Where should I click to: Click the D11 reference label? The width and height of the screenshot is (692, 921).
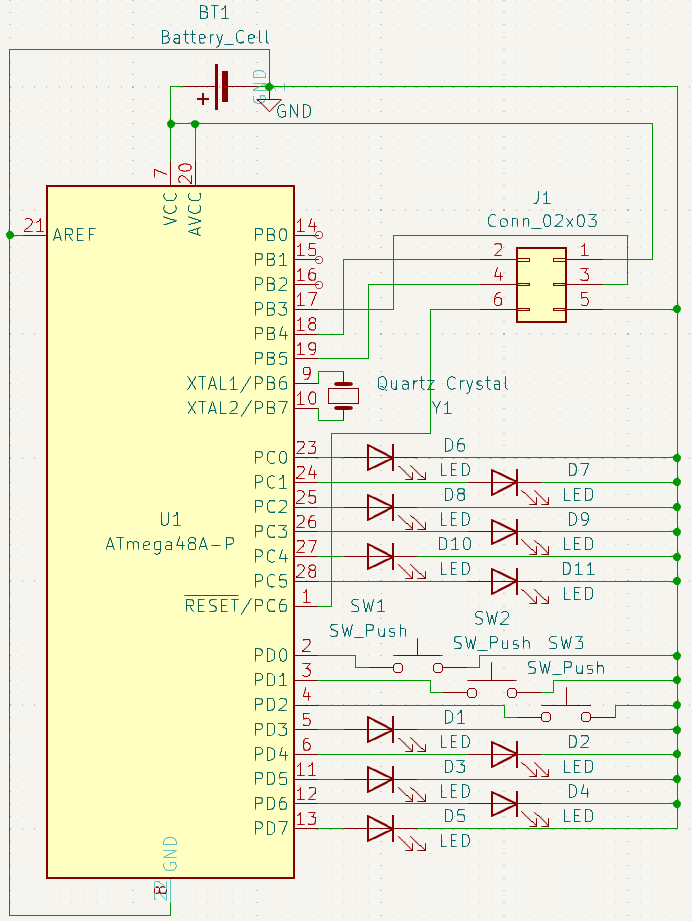click(579, 569)
